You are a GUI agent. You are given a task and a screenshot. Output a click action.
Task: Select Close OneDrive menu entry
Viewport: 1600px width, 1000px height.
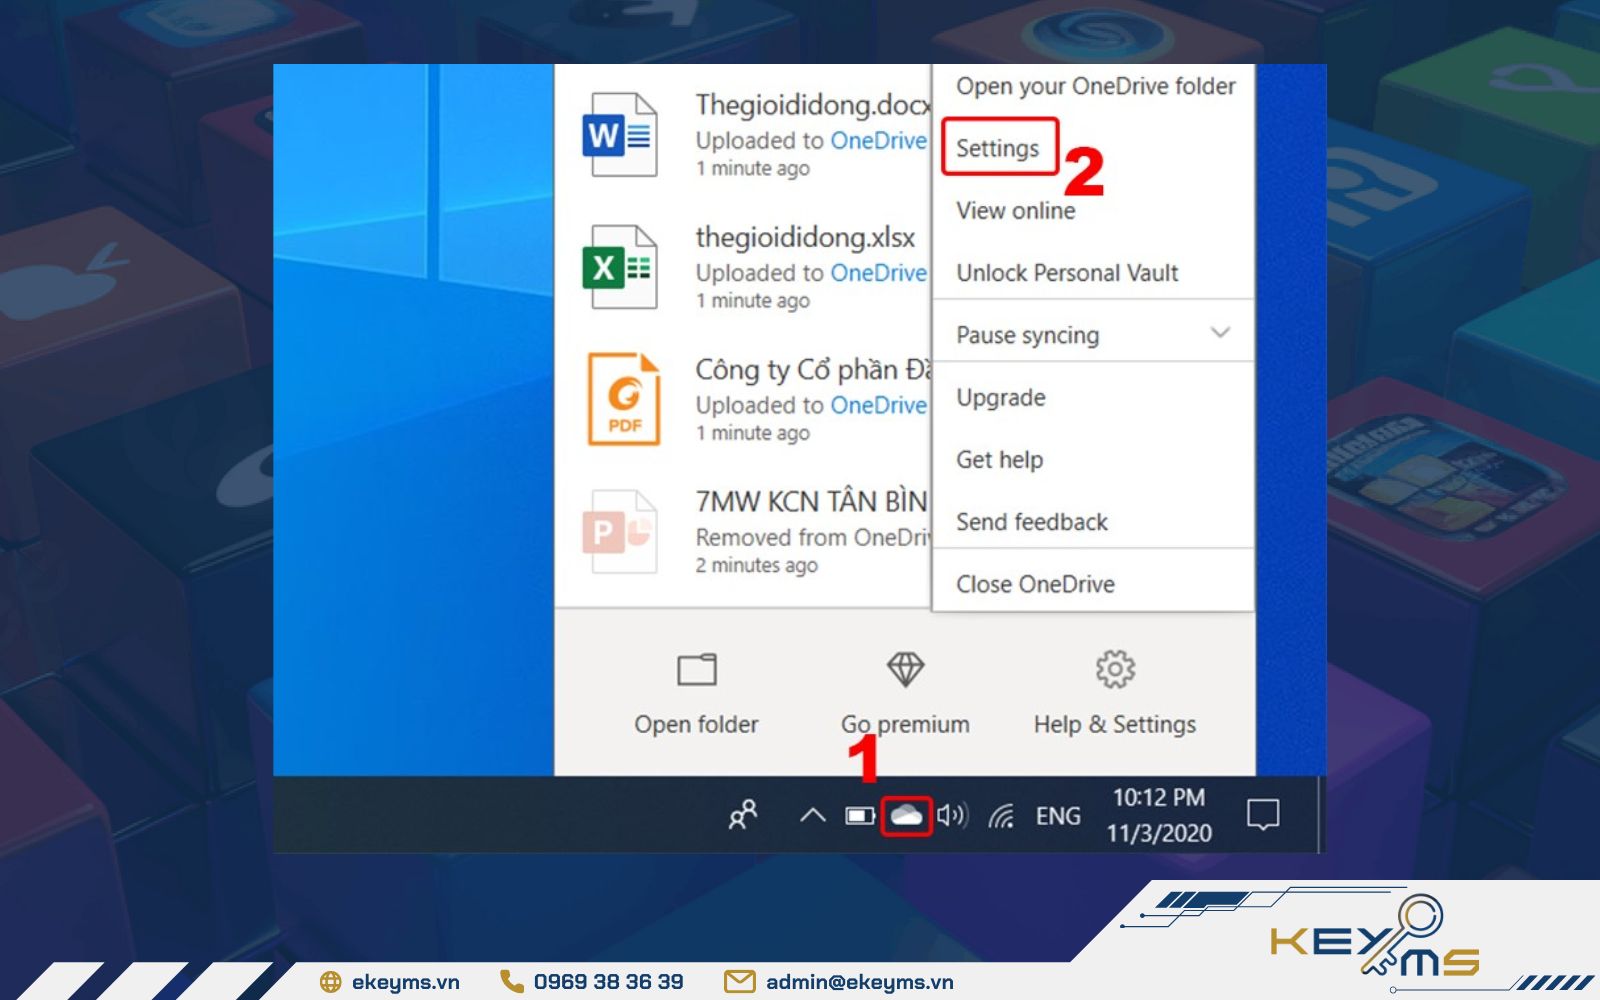(1035, 584)
